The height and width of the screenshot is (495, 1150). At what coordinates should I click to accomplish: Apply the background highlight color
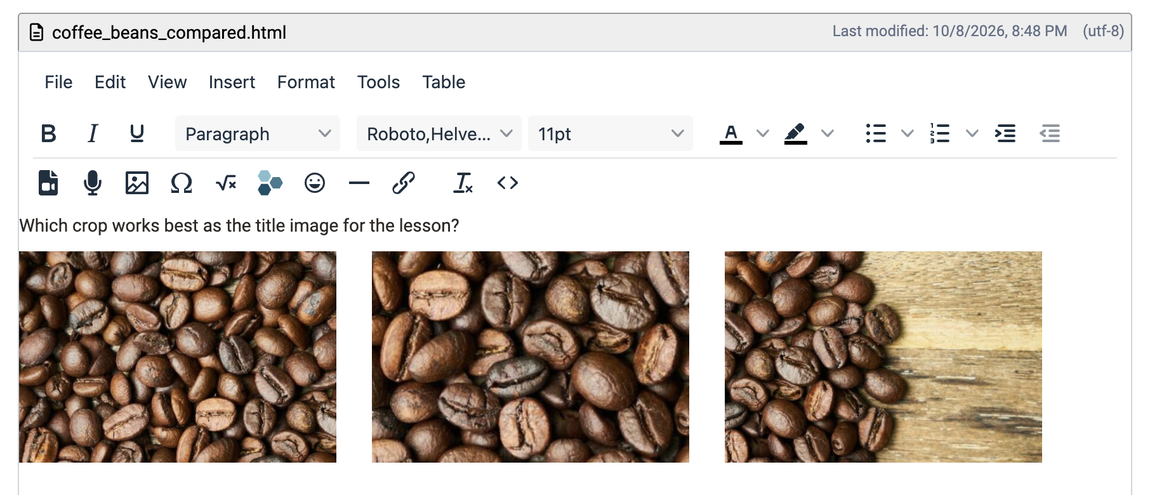[795, 133]
